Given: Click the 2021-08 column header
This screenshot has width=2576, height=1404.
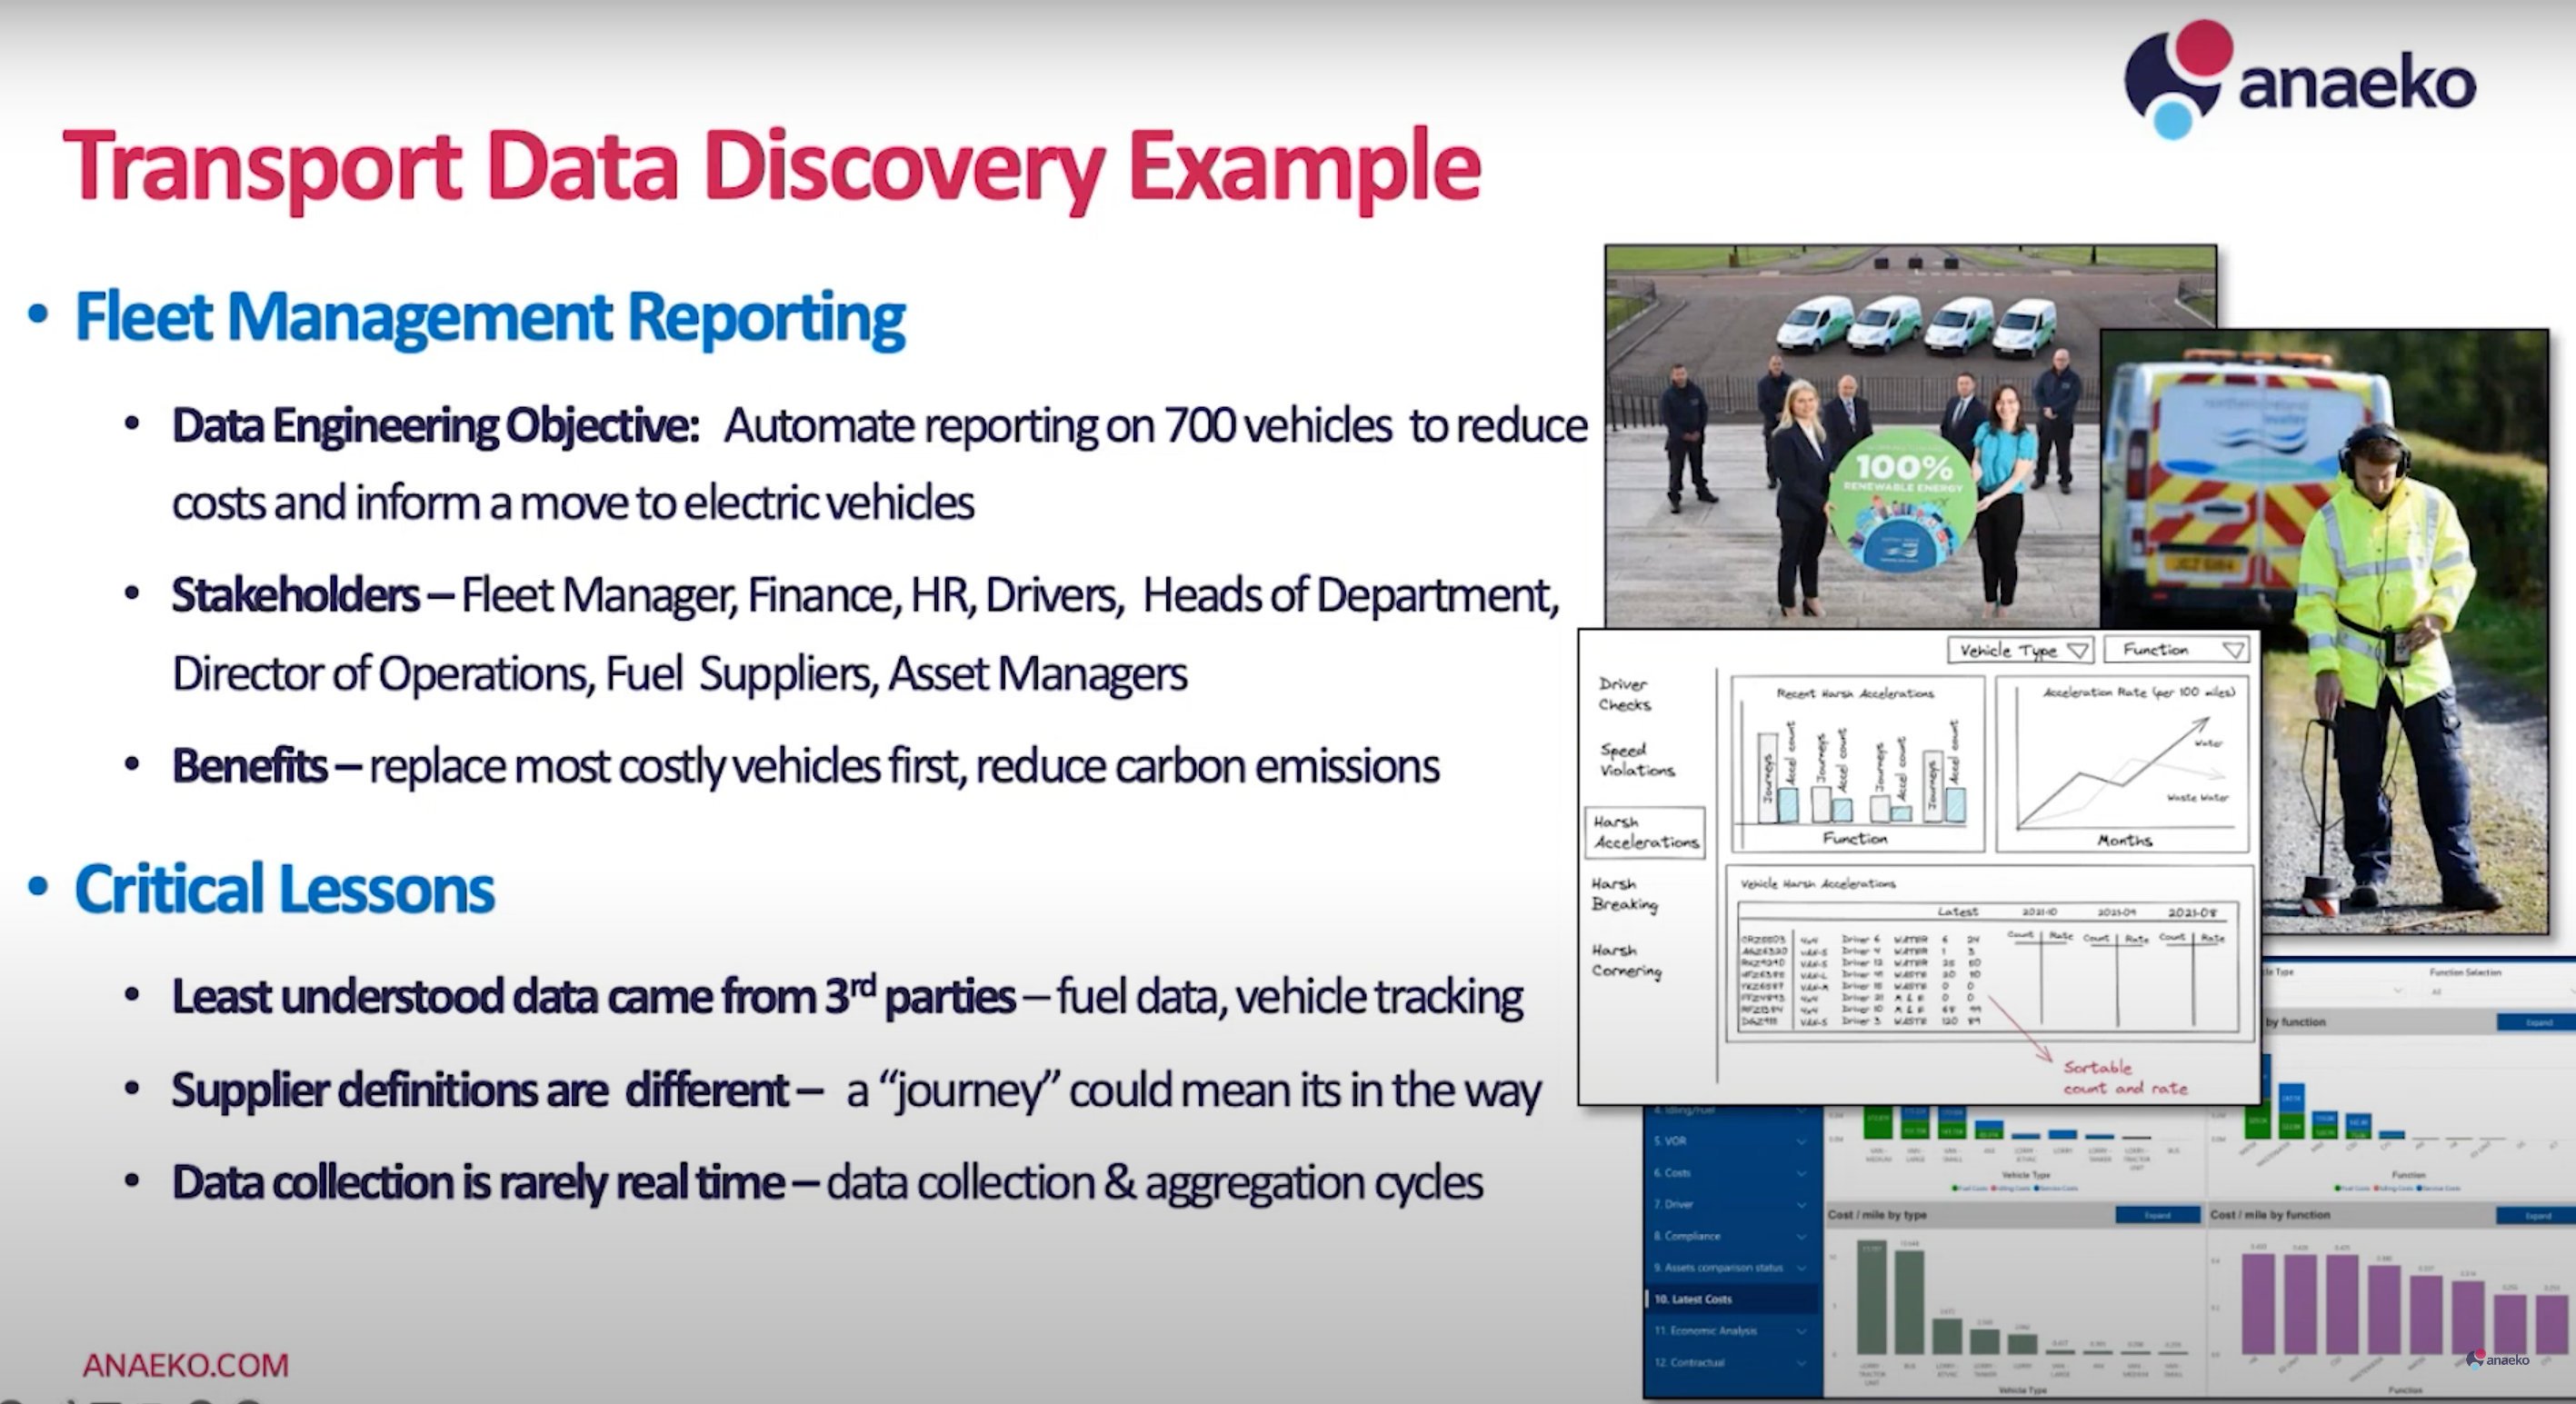Looking at the screenshot, I should [x=2192, y=912].
